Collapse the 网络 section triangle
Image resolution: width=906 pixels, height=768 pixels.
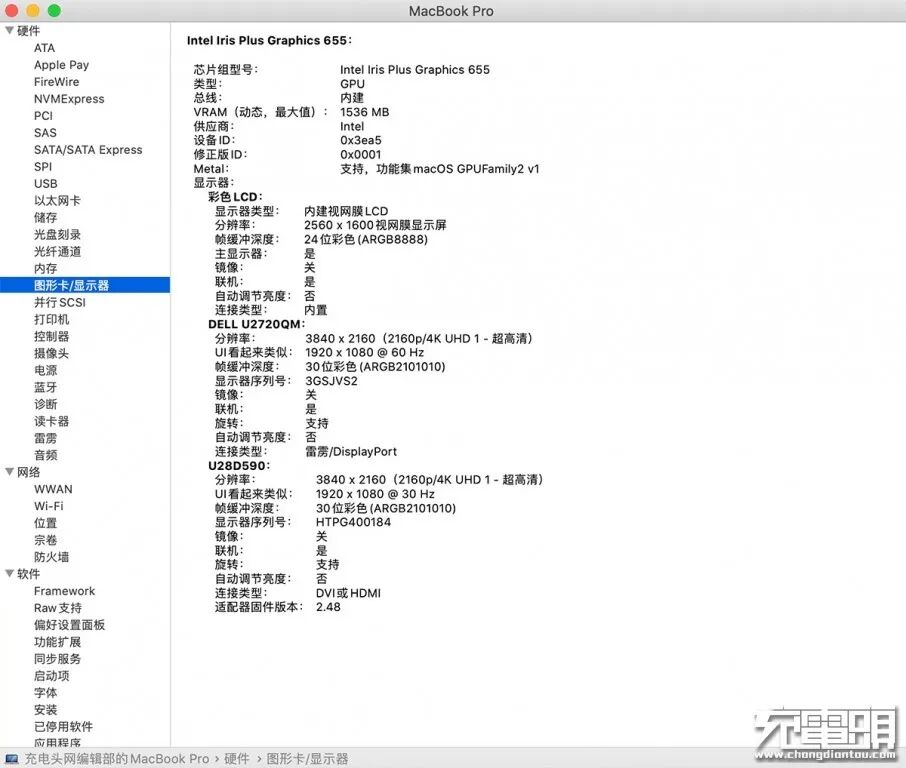9,472
